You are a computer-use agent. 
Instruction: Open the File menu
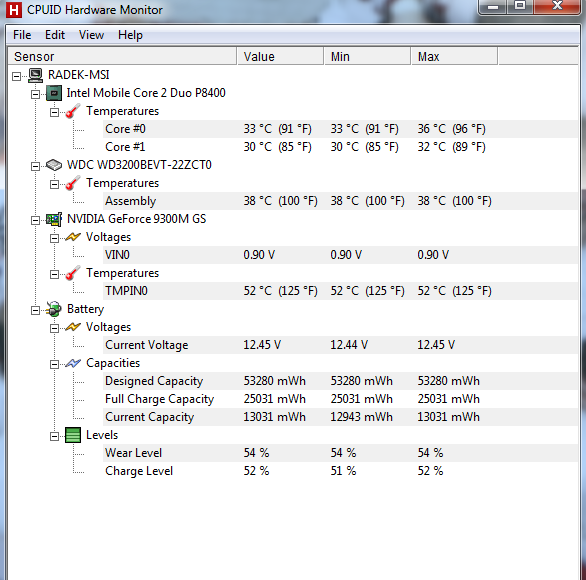(22, 35)
